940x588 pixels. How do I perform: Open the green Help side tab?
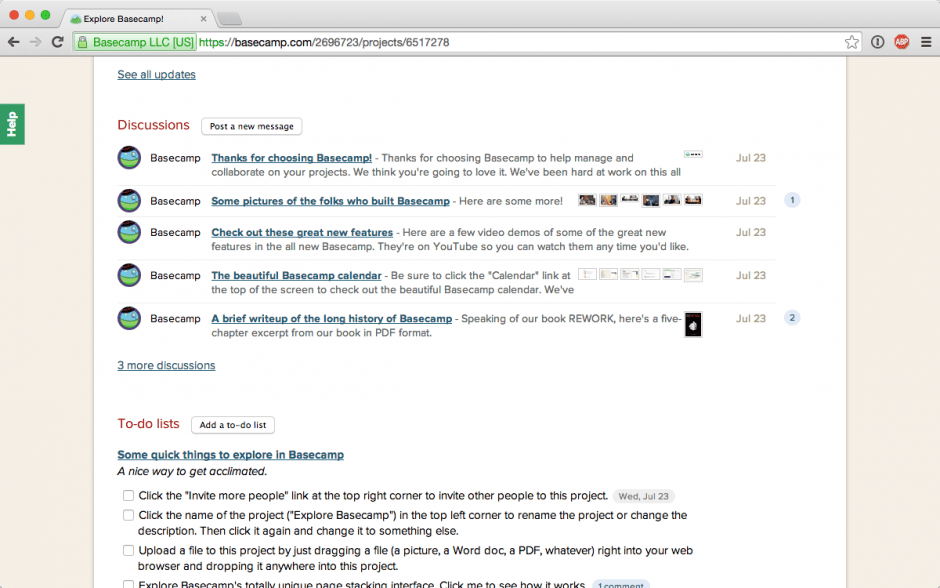click(x=12, y=124)
